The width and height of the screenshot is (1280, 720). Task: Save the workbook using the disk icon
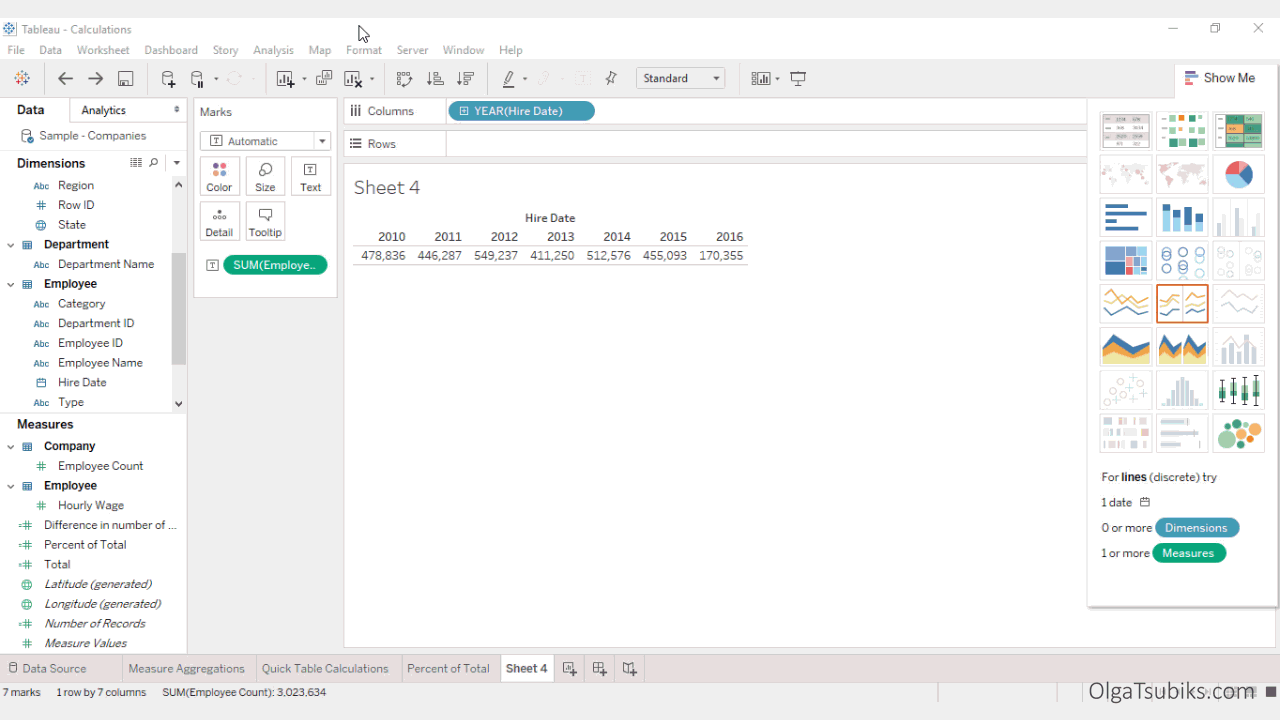pyautogui.click(x=125, y=78)
